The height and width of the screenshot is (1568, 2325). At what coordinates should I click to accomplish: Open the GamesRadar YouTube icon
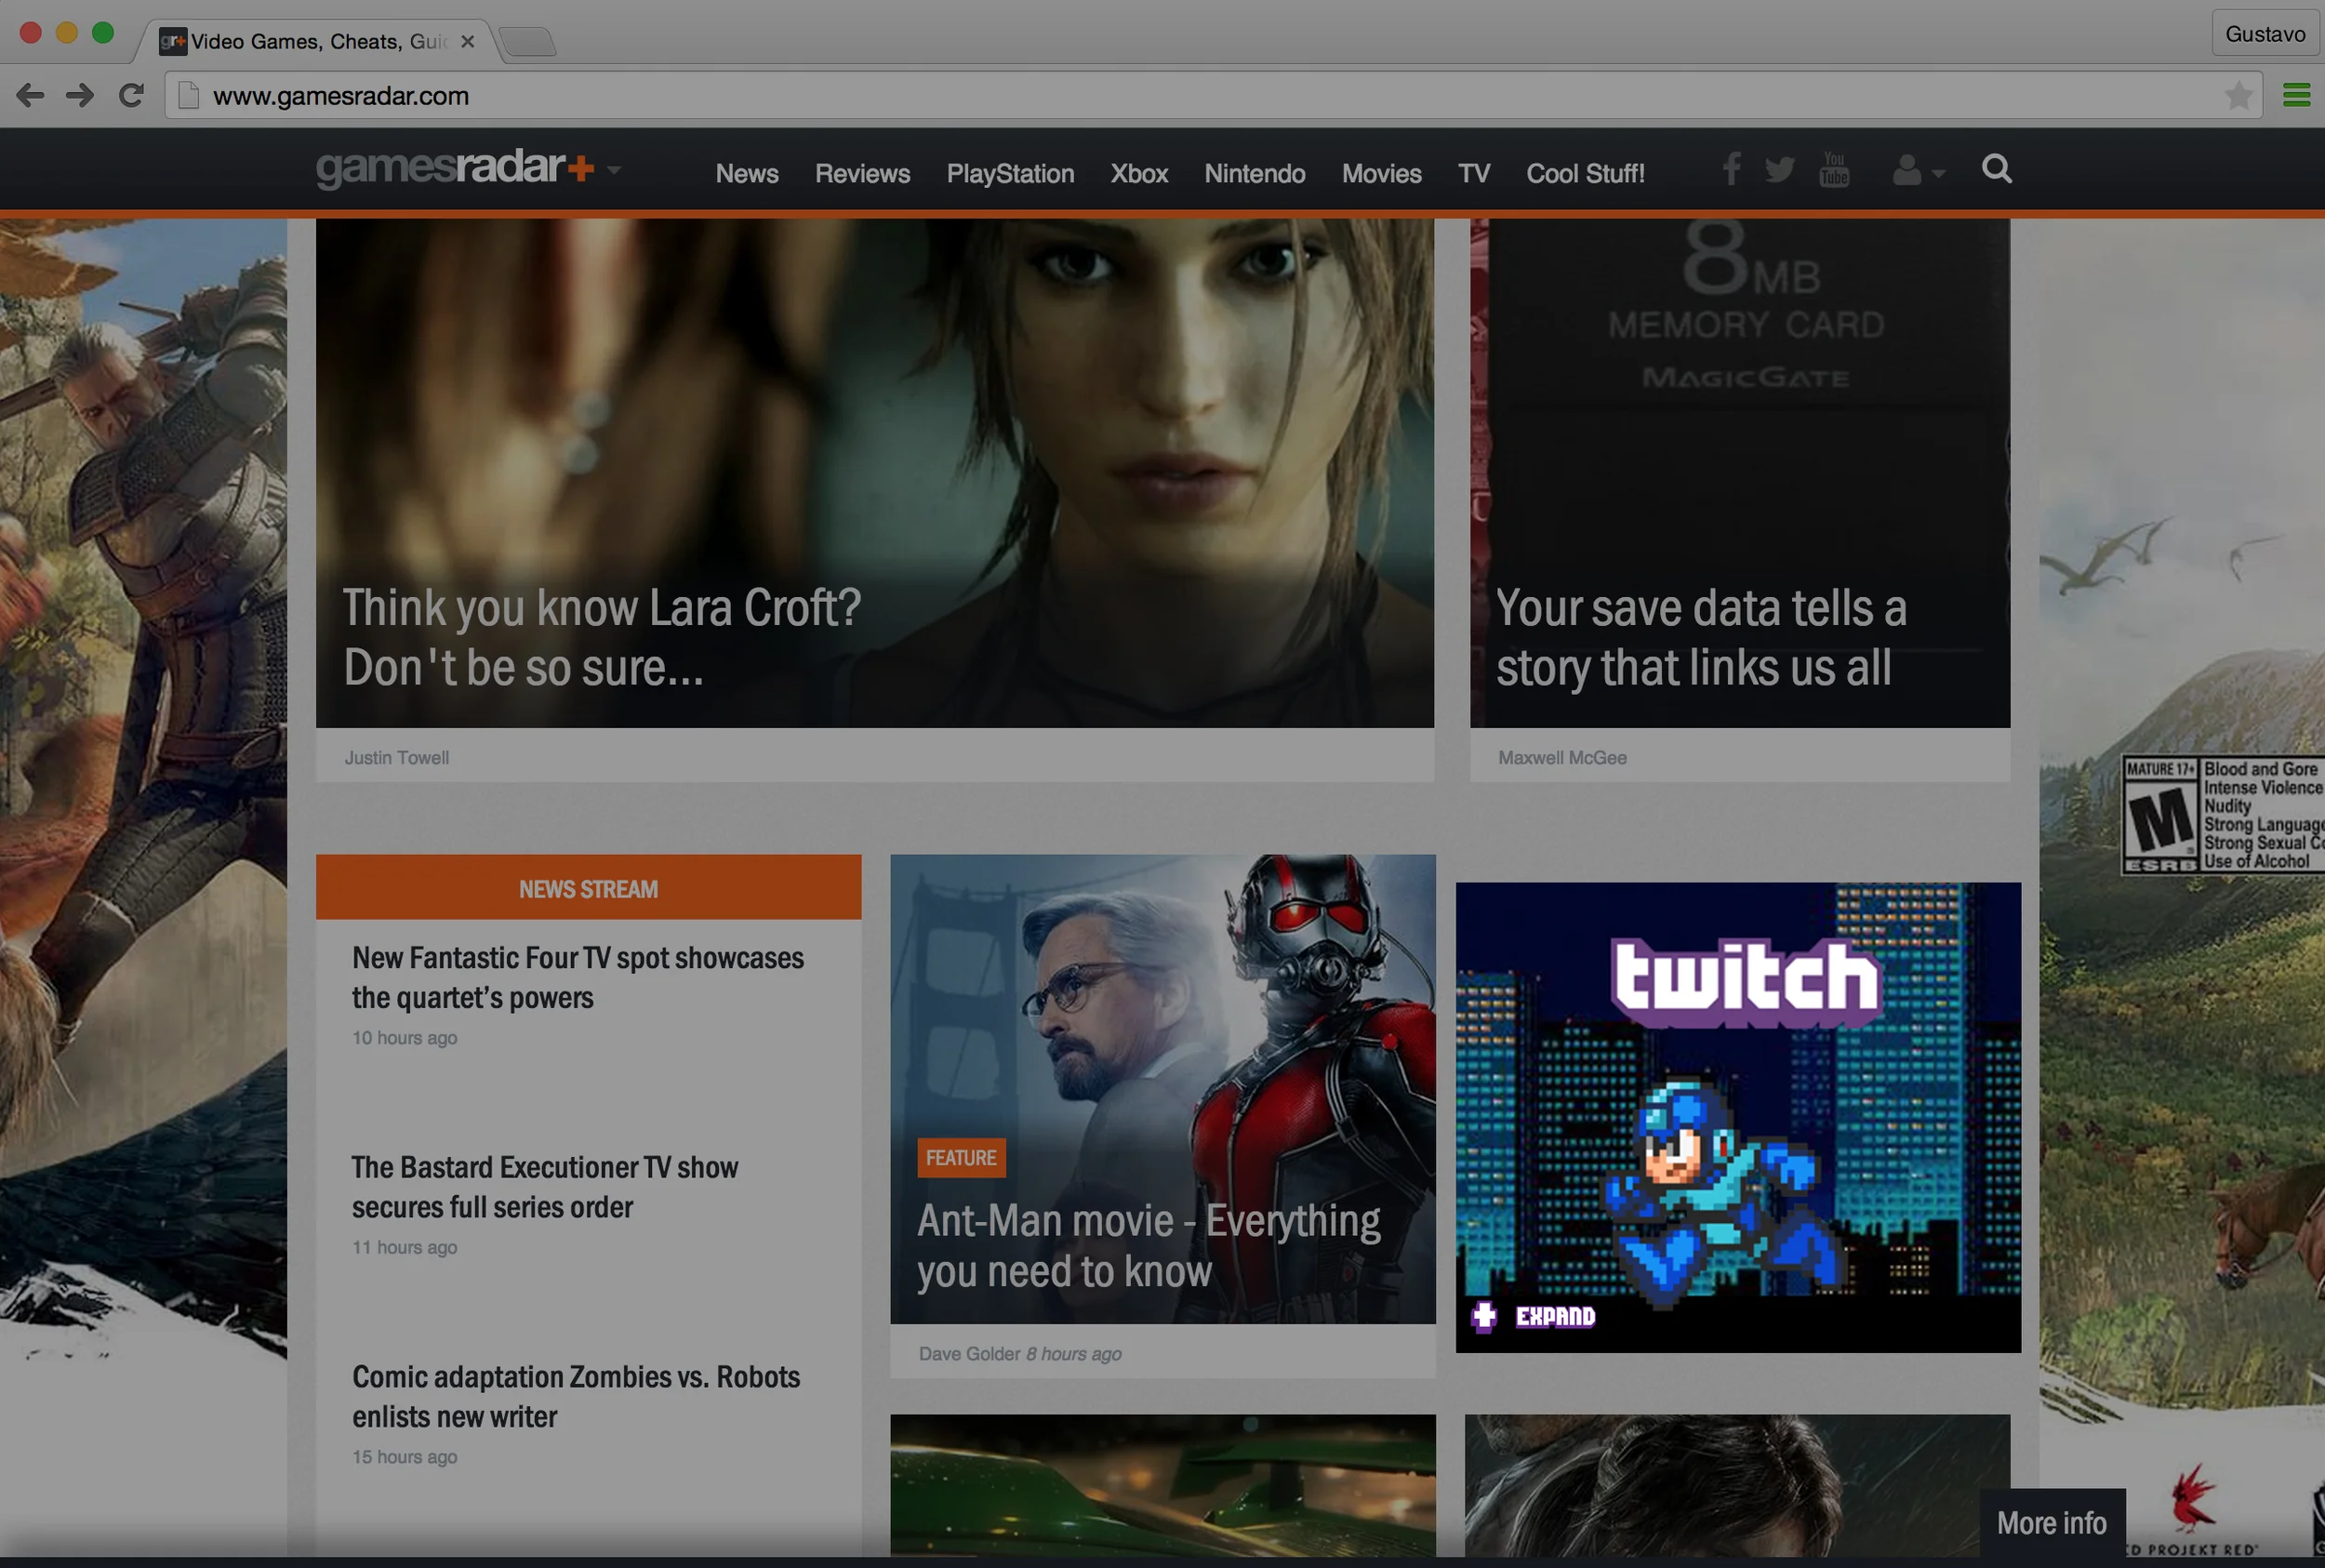tap(1834, 169)
